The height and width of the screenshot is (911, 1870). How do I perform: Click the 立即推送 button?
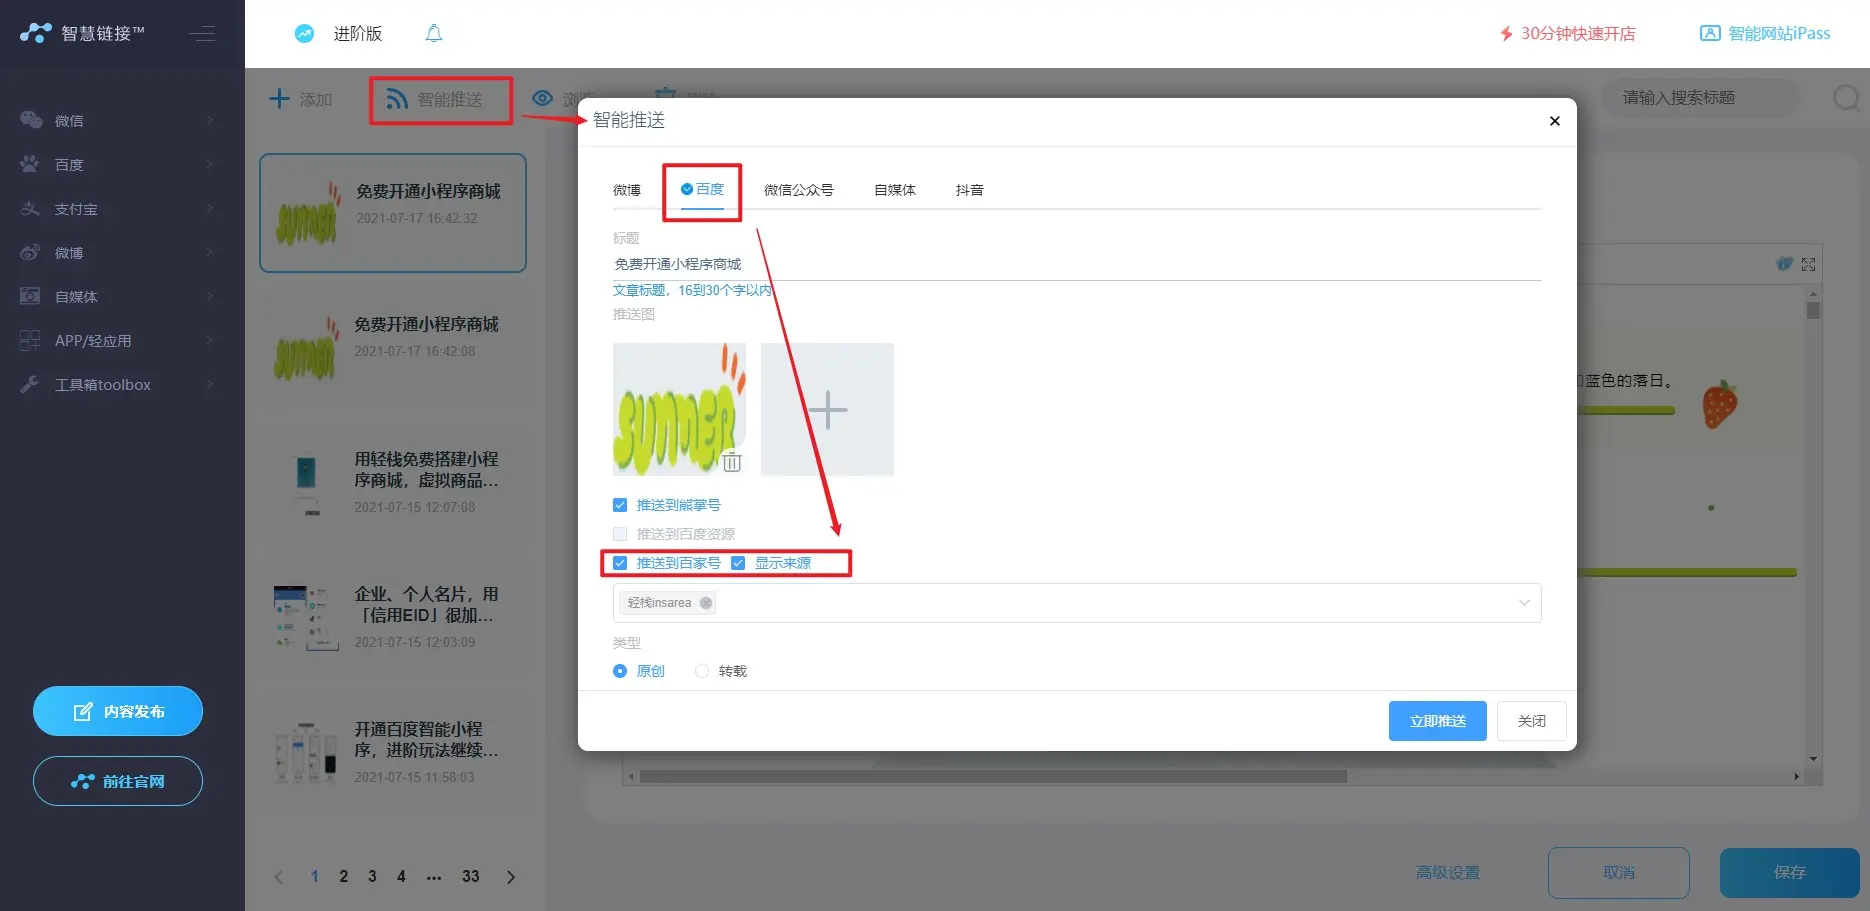point(1437,721)
